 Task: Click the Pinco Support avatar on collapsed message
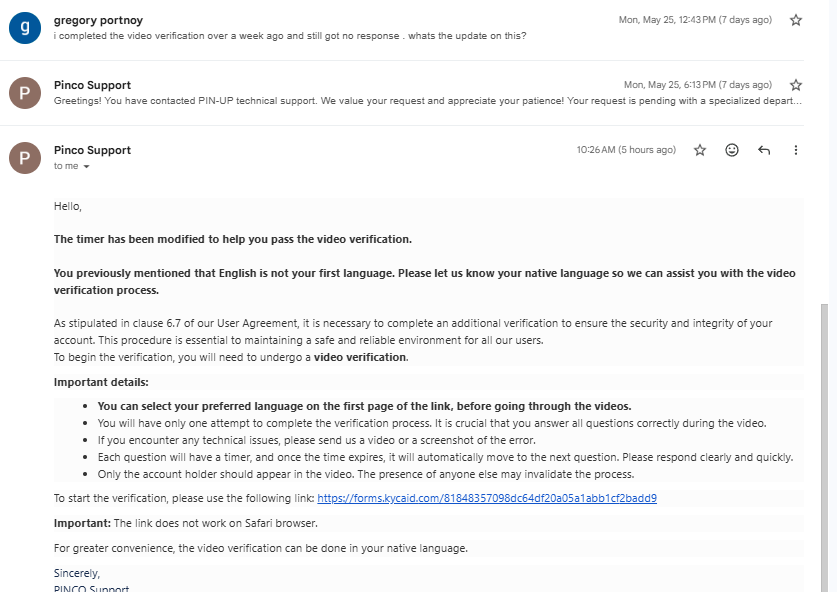[25, 93]
